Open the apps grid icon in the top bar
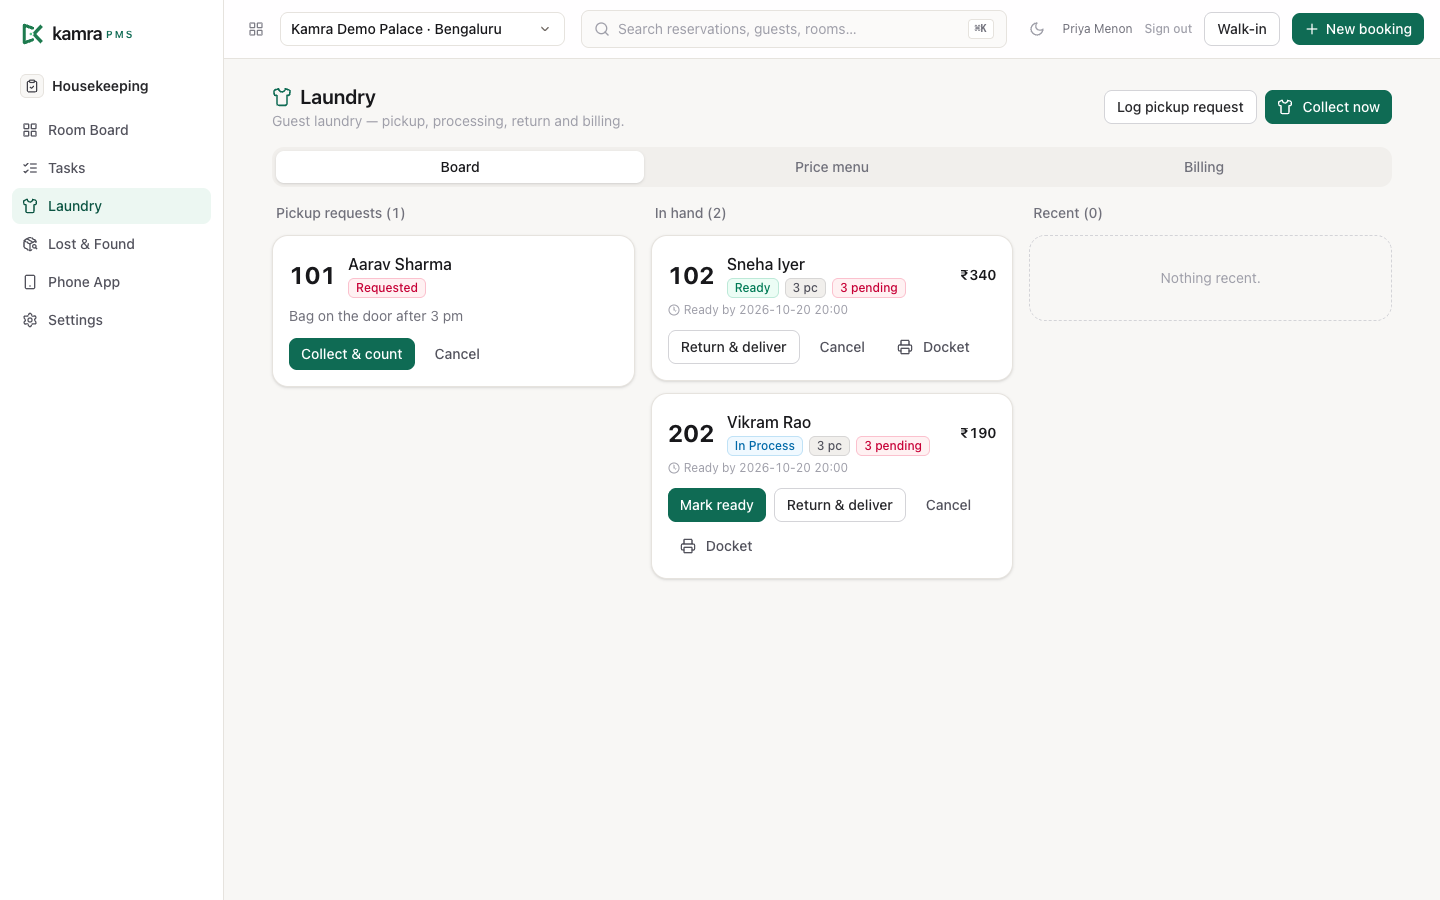Viewport: 1440px width, 900px height. click(x=256, y=29)
